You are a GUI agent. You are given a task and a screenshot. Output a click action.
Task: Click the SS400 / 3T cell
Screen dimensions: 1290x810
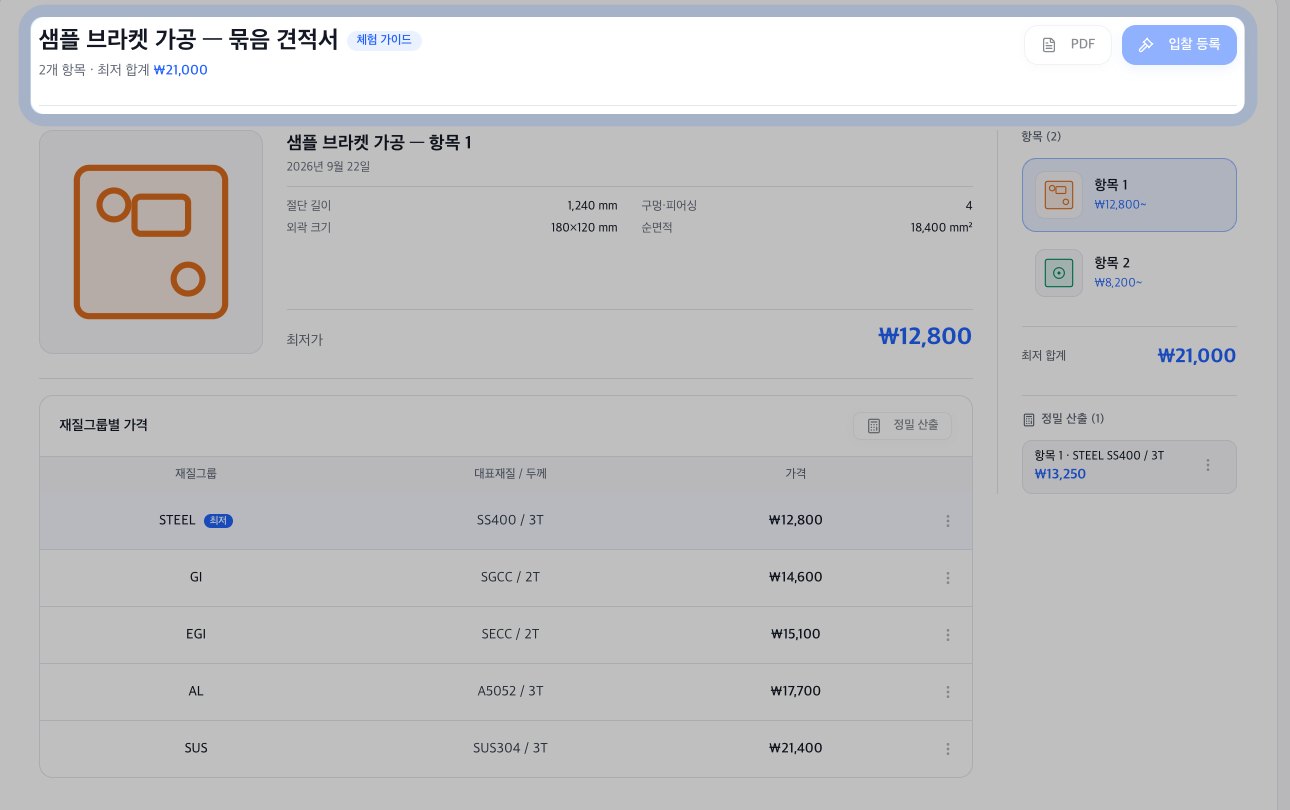click(x=510, y=521)
